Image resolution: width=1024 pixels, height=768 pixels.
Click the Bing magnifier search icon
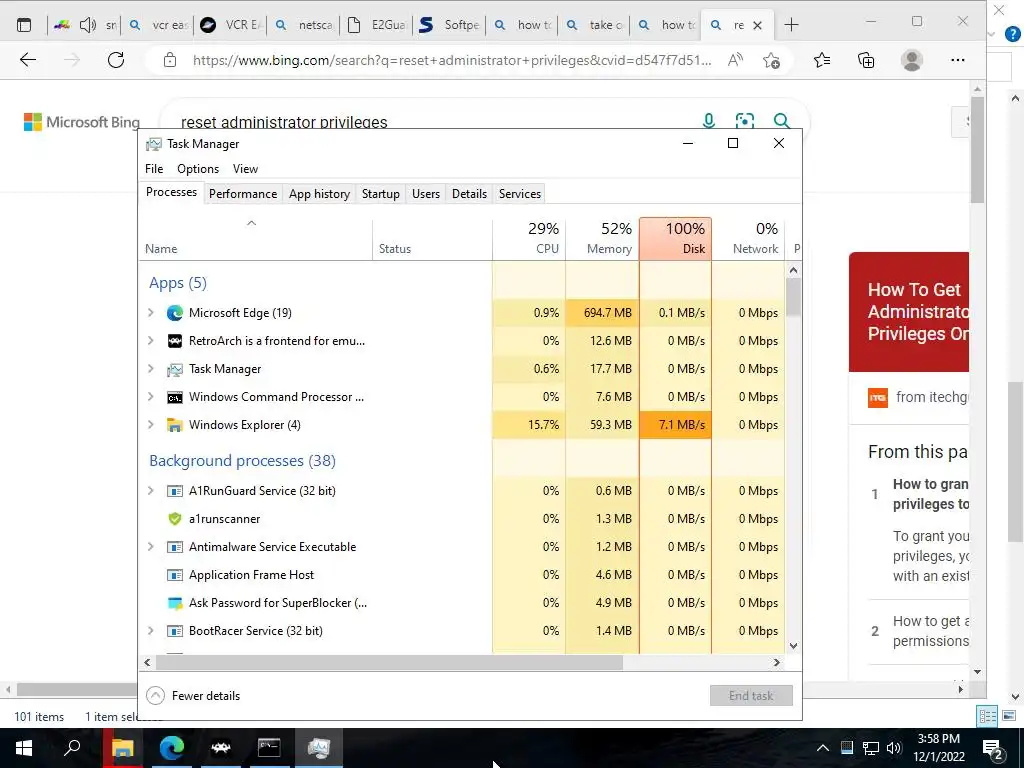click(x=782, y=121)
